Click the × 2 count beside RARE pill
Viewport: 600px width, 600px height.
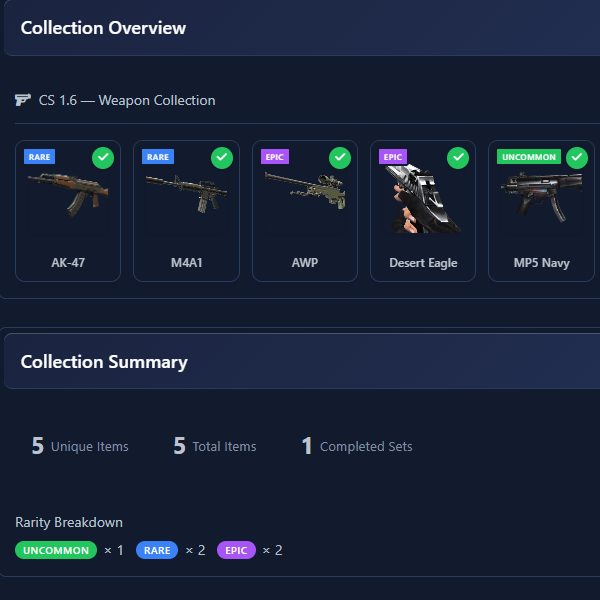[x=195, y=550]
